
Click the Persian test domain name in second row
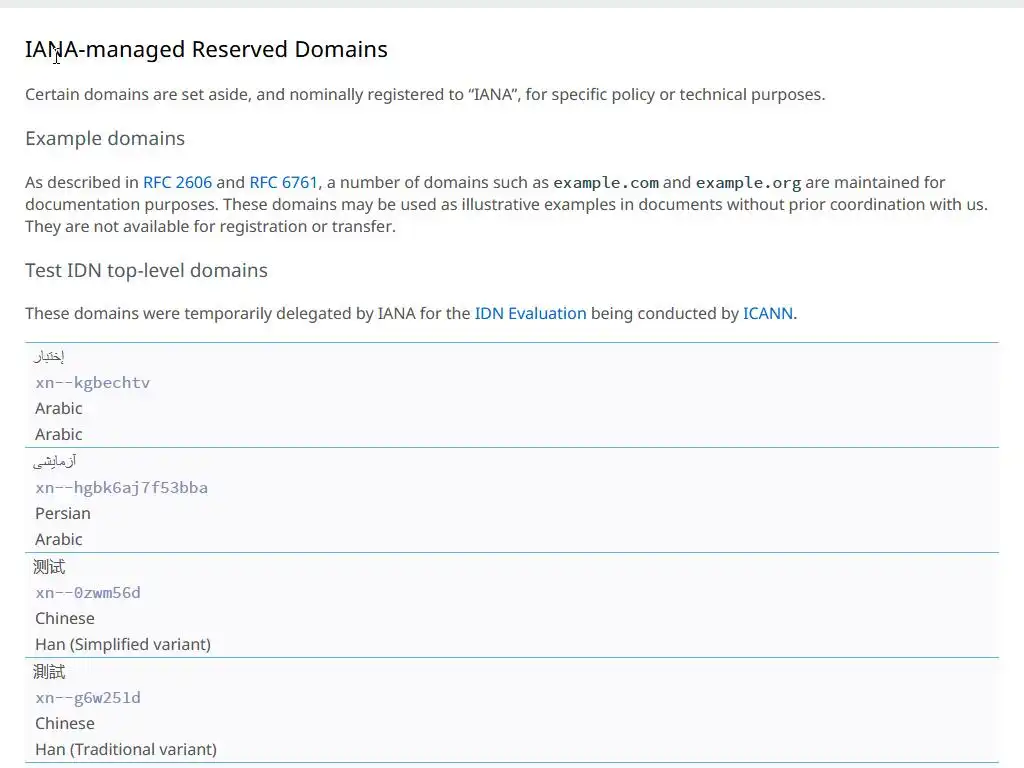[x=55, y=461]
